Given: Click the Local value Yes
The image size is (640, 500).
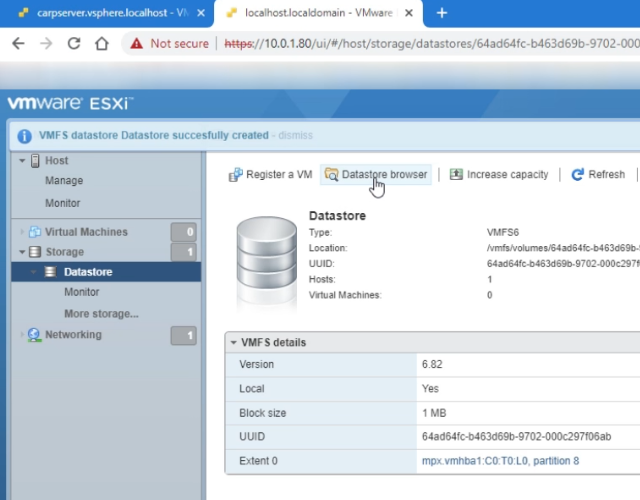Looking at the screenshot, I should coord(430,389).
